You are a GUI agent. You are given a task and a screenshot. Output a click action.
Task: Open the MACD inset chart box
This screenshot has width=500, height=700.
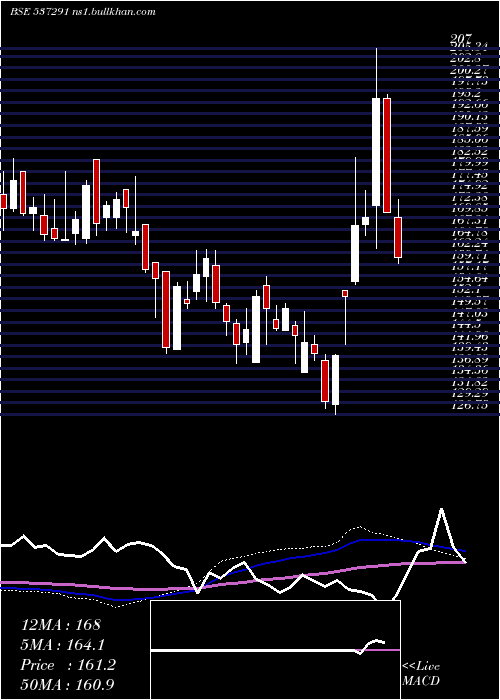click(x=275, y=650)
